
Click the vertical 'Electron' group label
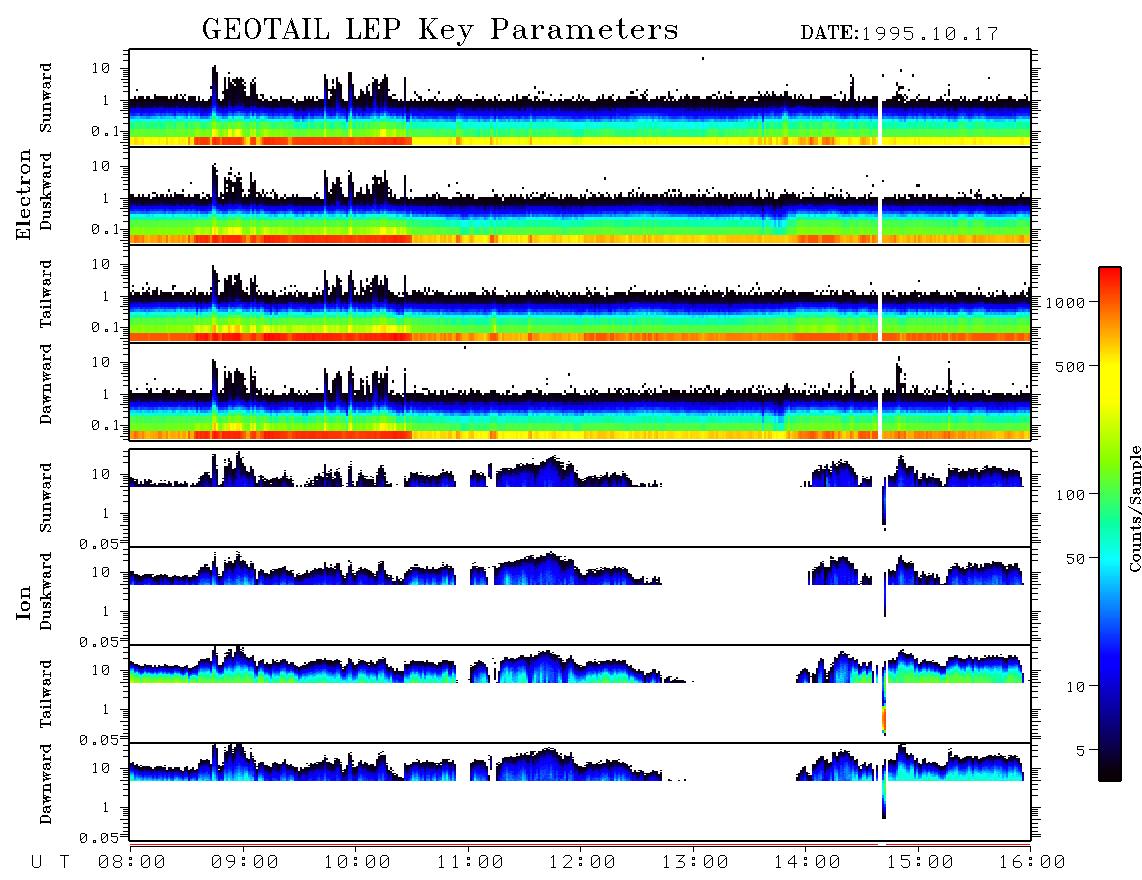pyautogui.click(x=23, y=194)
